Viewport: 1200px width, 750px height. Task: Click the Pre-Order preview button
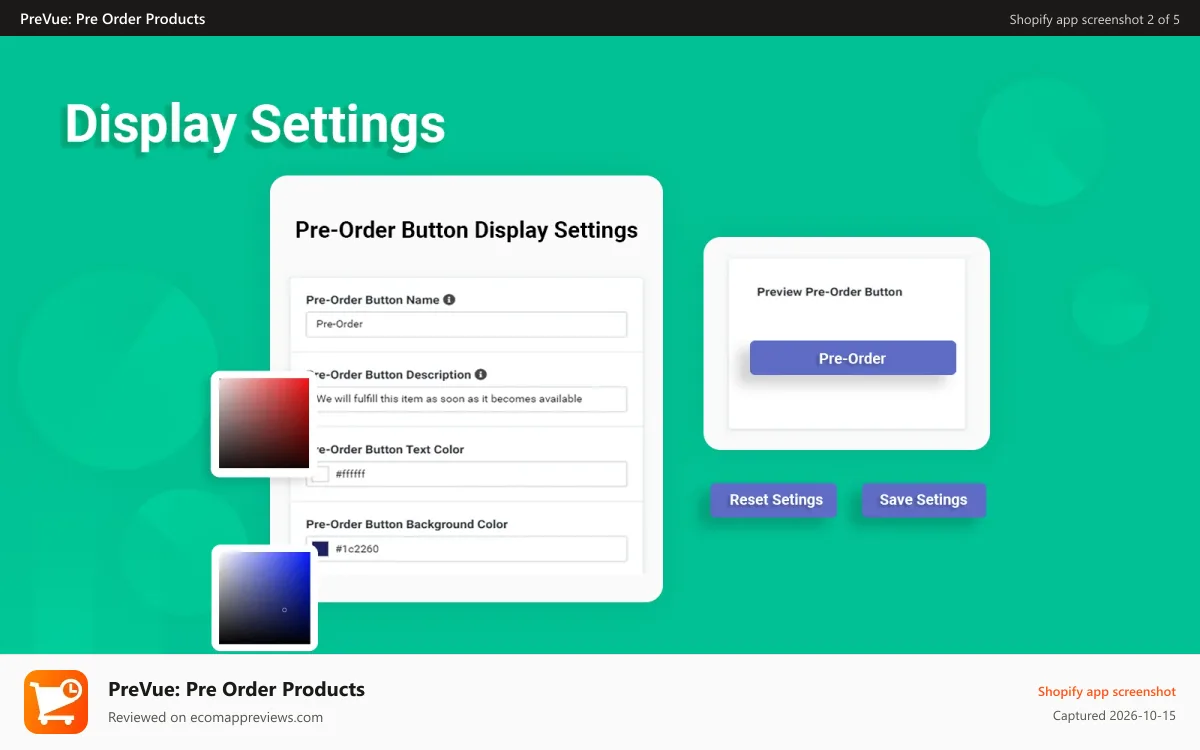click(x=853, y=358)
